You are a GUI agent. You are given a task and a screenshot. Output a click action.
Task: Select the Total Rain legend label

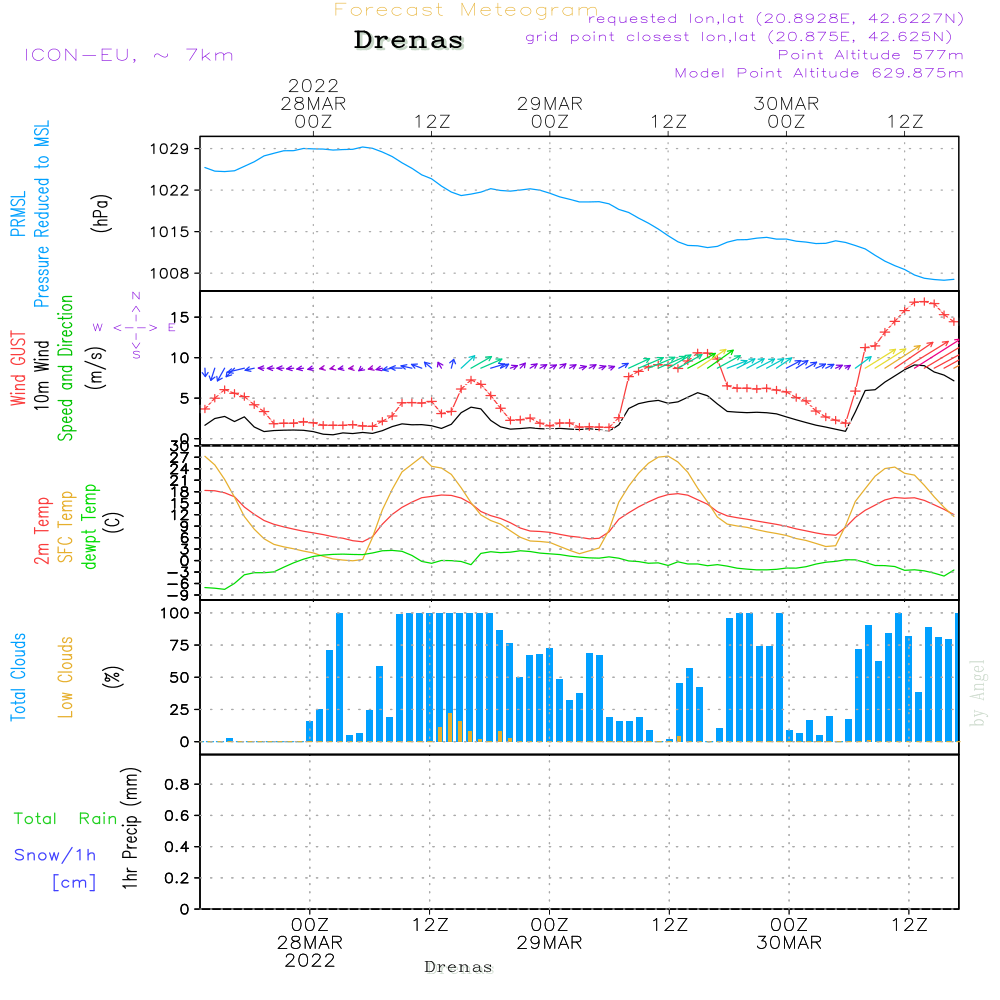click(x=65, y=819)
